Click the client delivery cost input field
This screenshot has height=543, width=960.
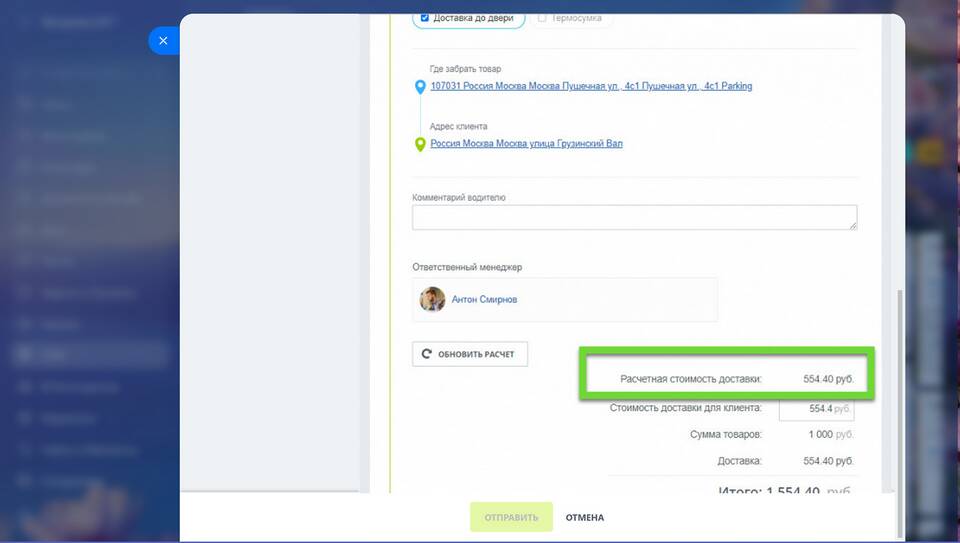[x=815, y=408]
